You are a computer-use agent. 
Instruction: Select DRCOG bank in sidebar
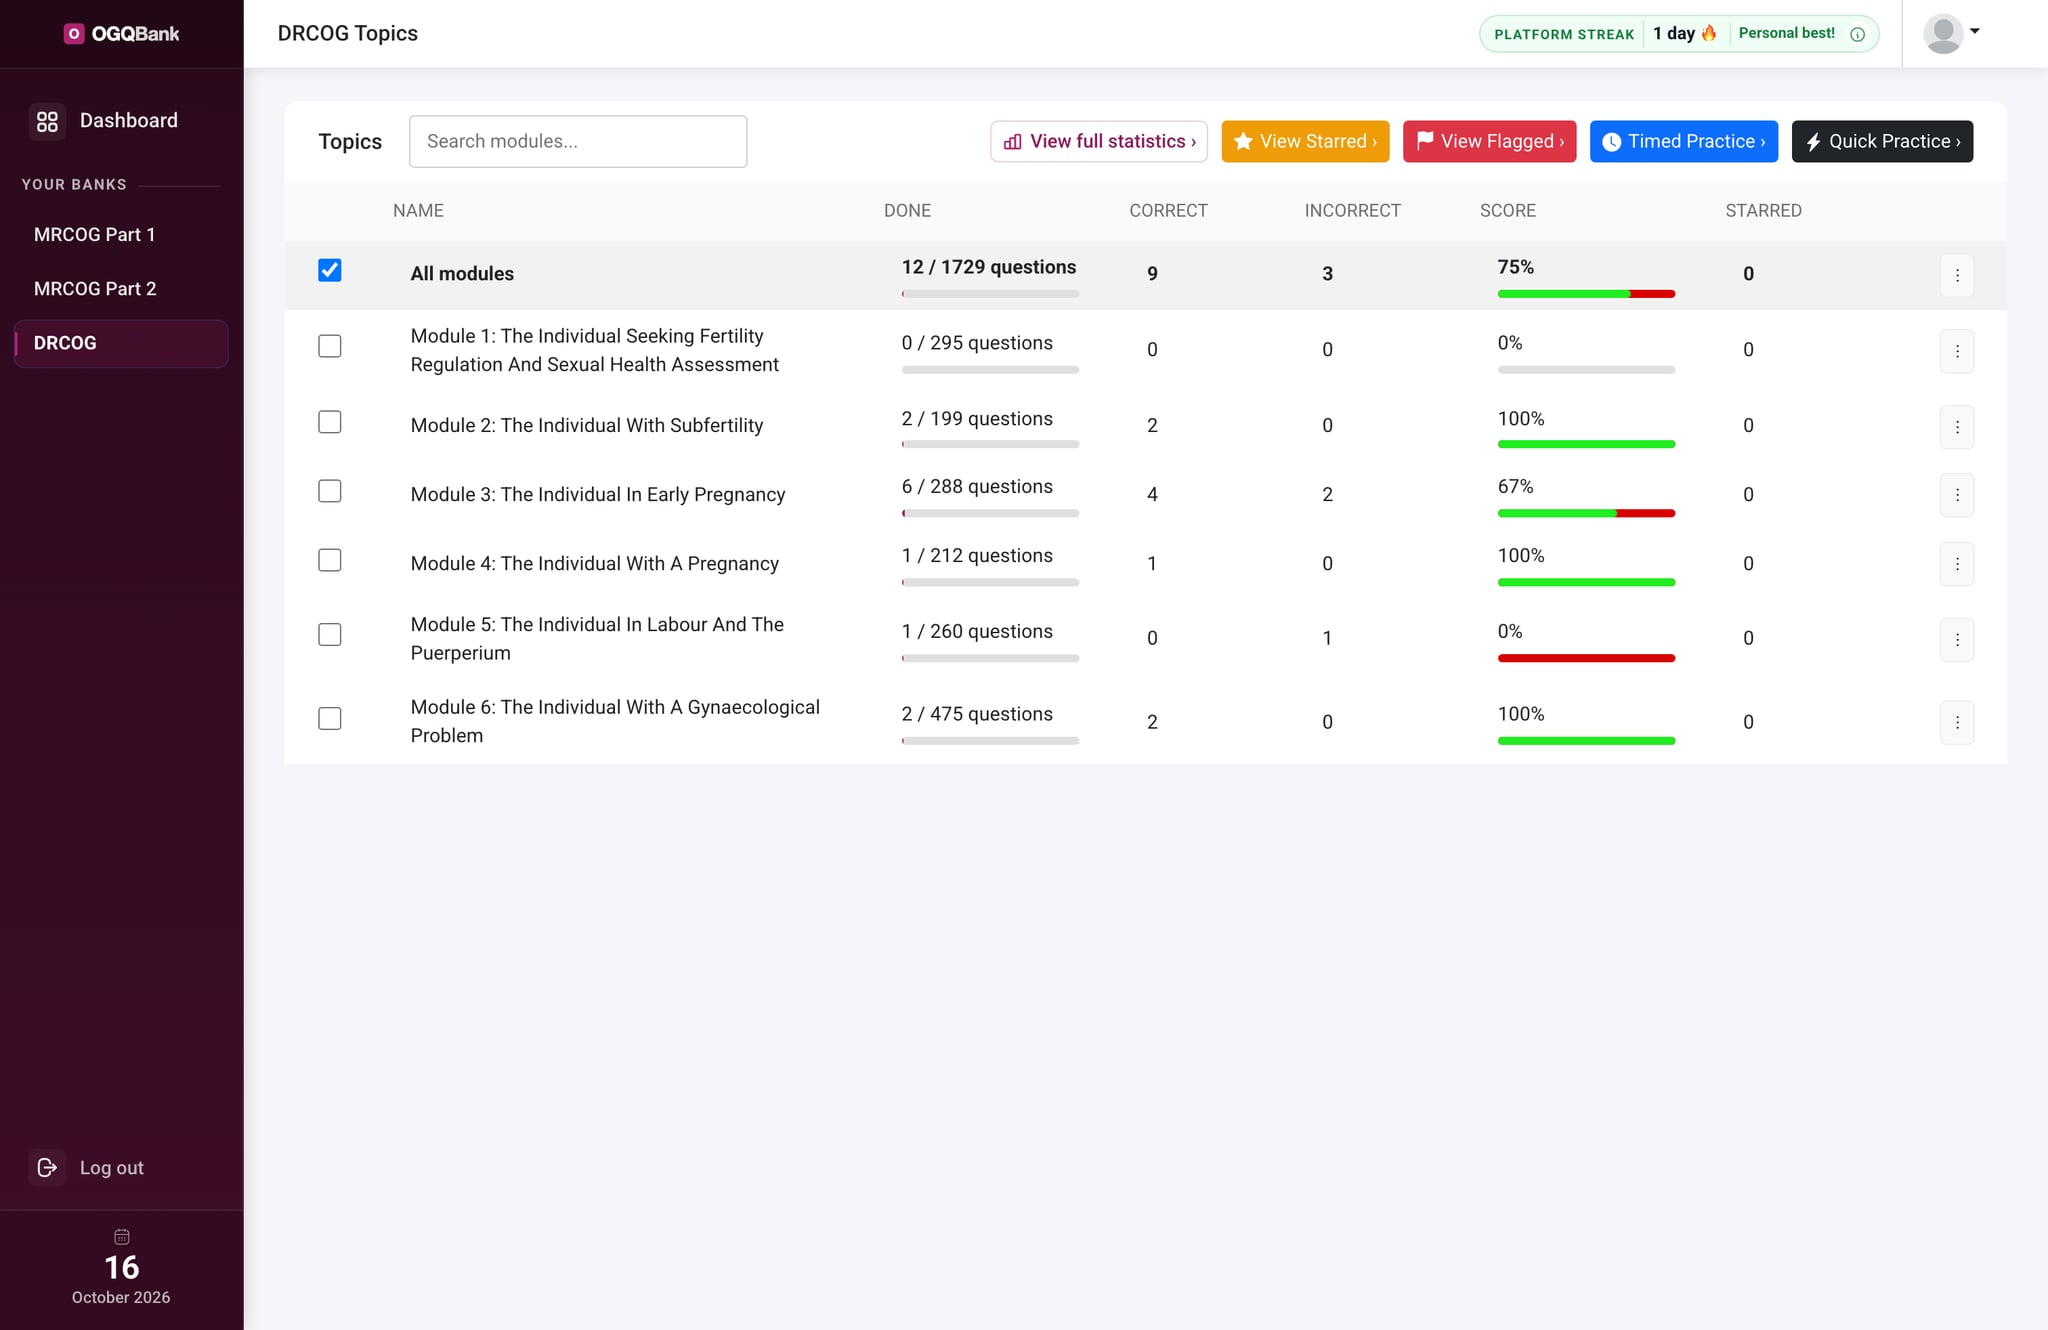(121, 343)
